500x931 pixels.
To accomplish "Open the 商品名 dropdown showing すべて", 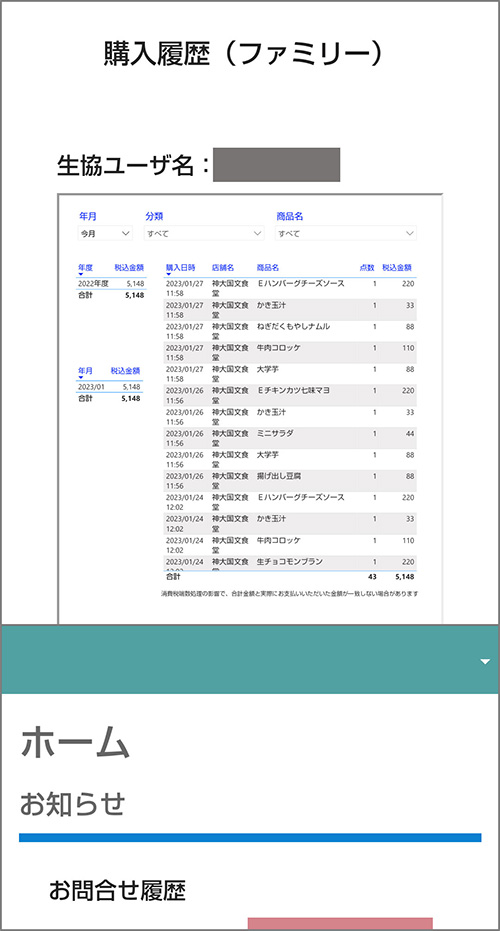I will 346,233.
